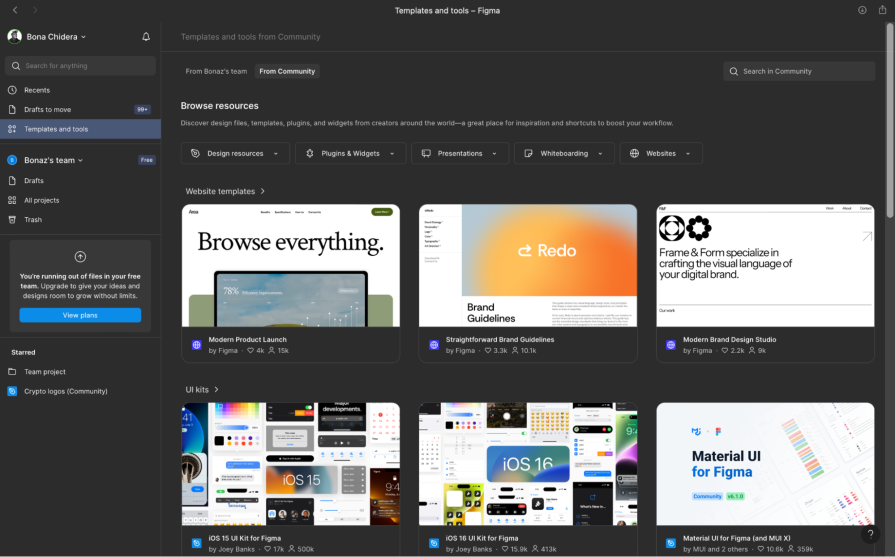Image resolution: width=895 pixels, height=557 pixels.
Task: Like Modern Brand Design Studio heart icon
Action: pos(725,351)
